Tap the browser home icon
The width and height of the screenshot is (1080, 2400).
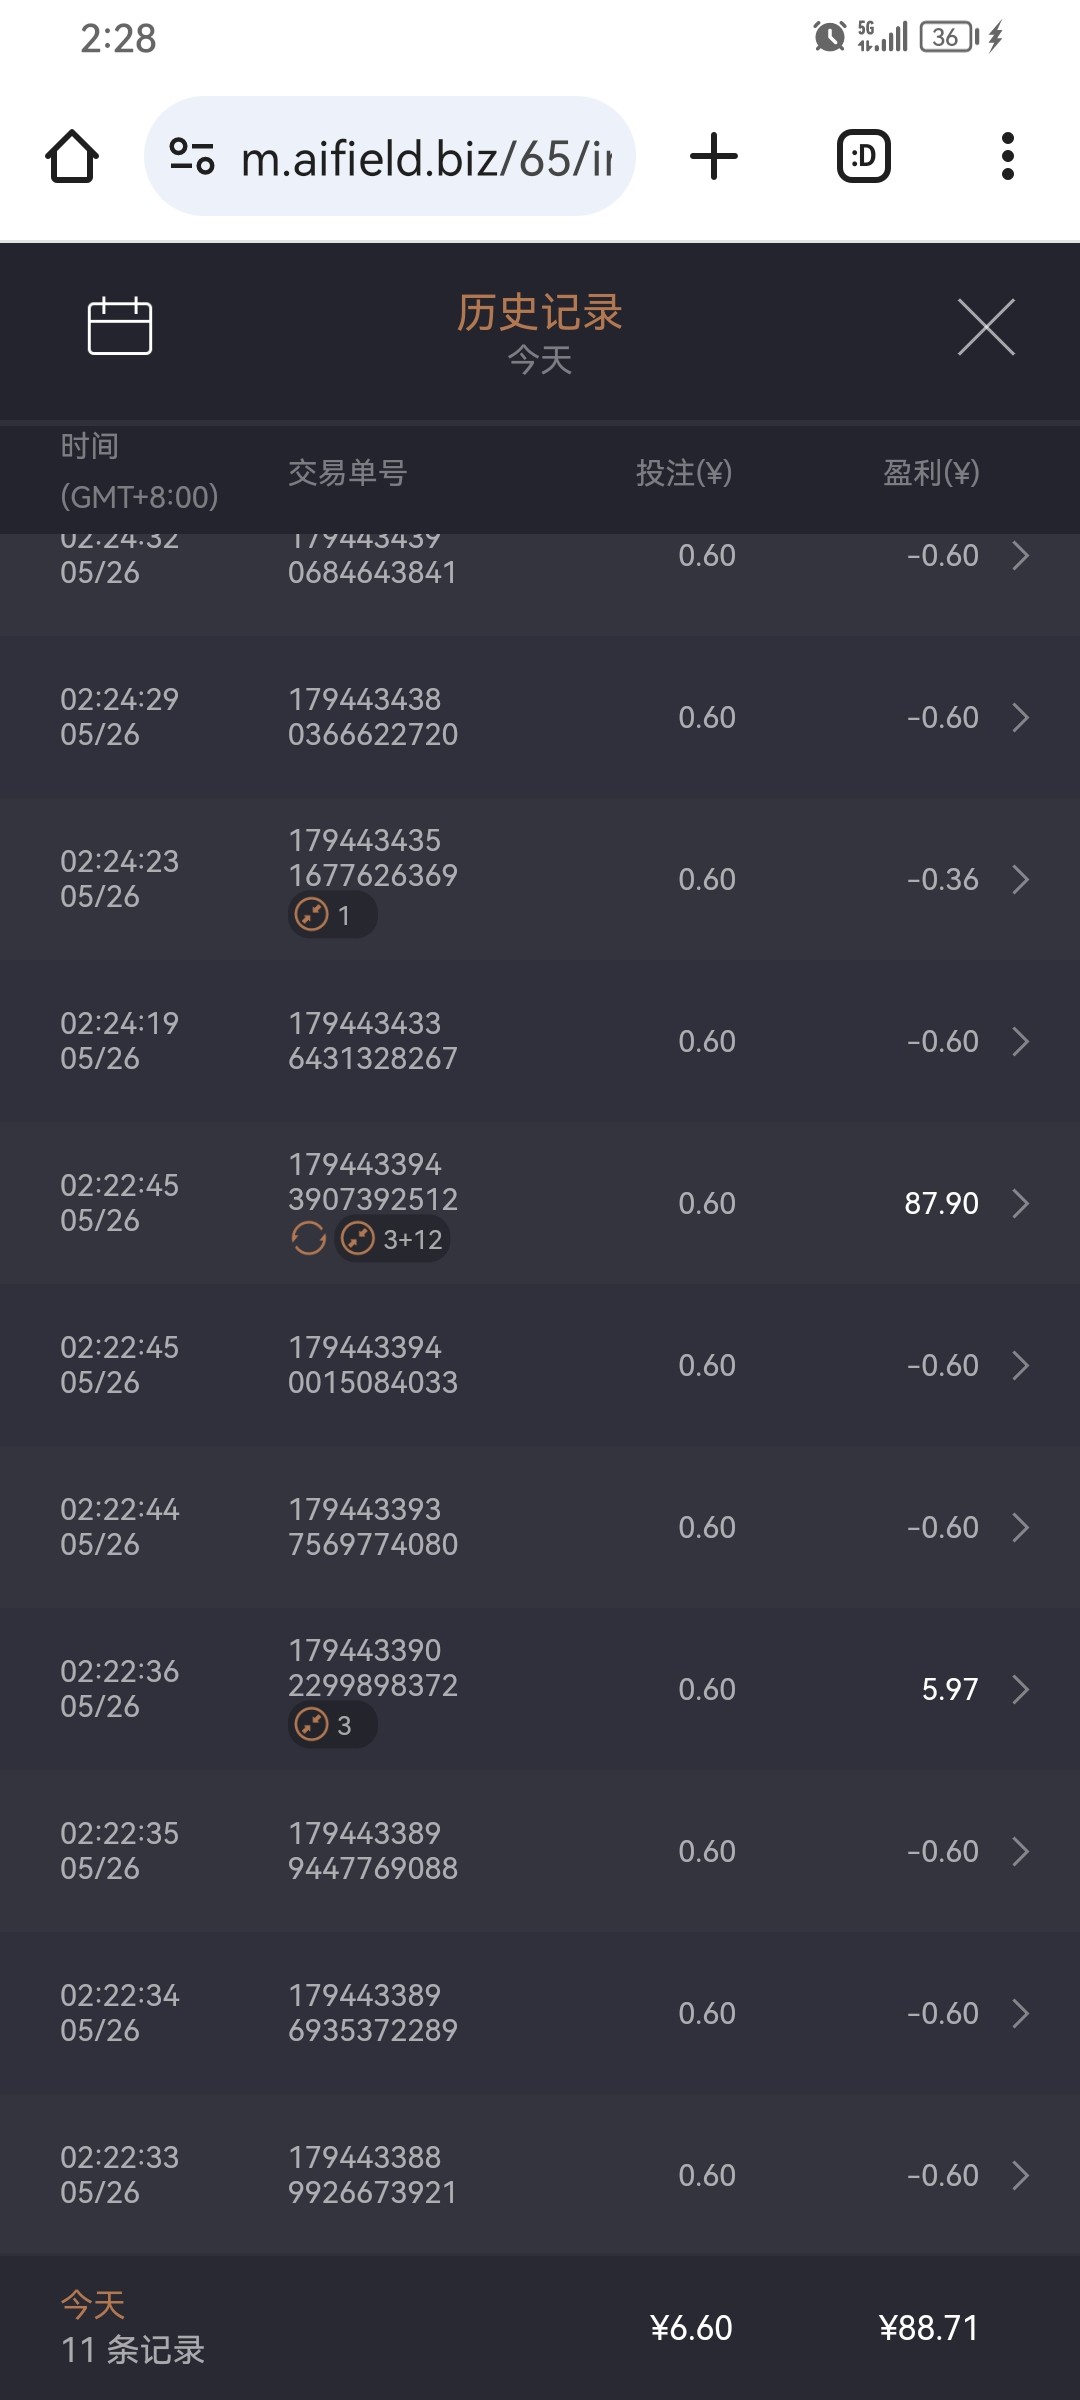[x=72, y=157]
